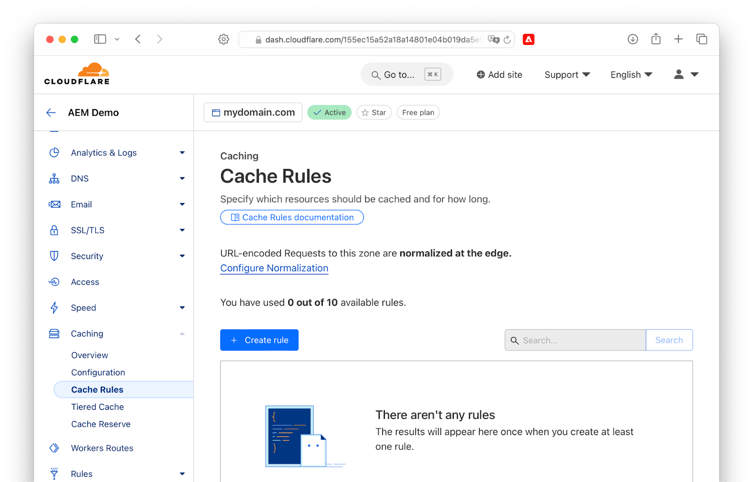
Task: Expand the Speed menu arrow
Action: point(182,307)
